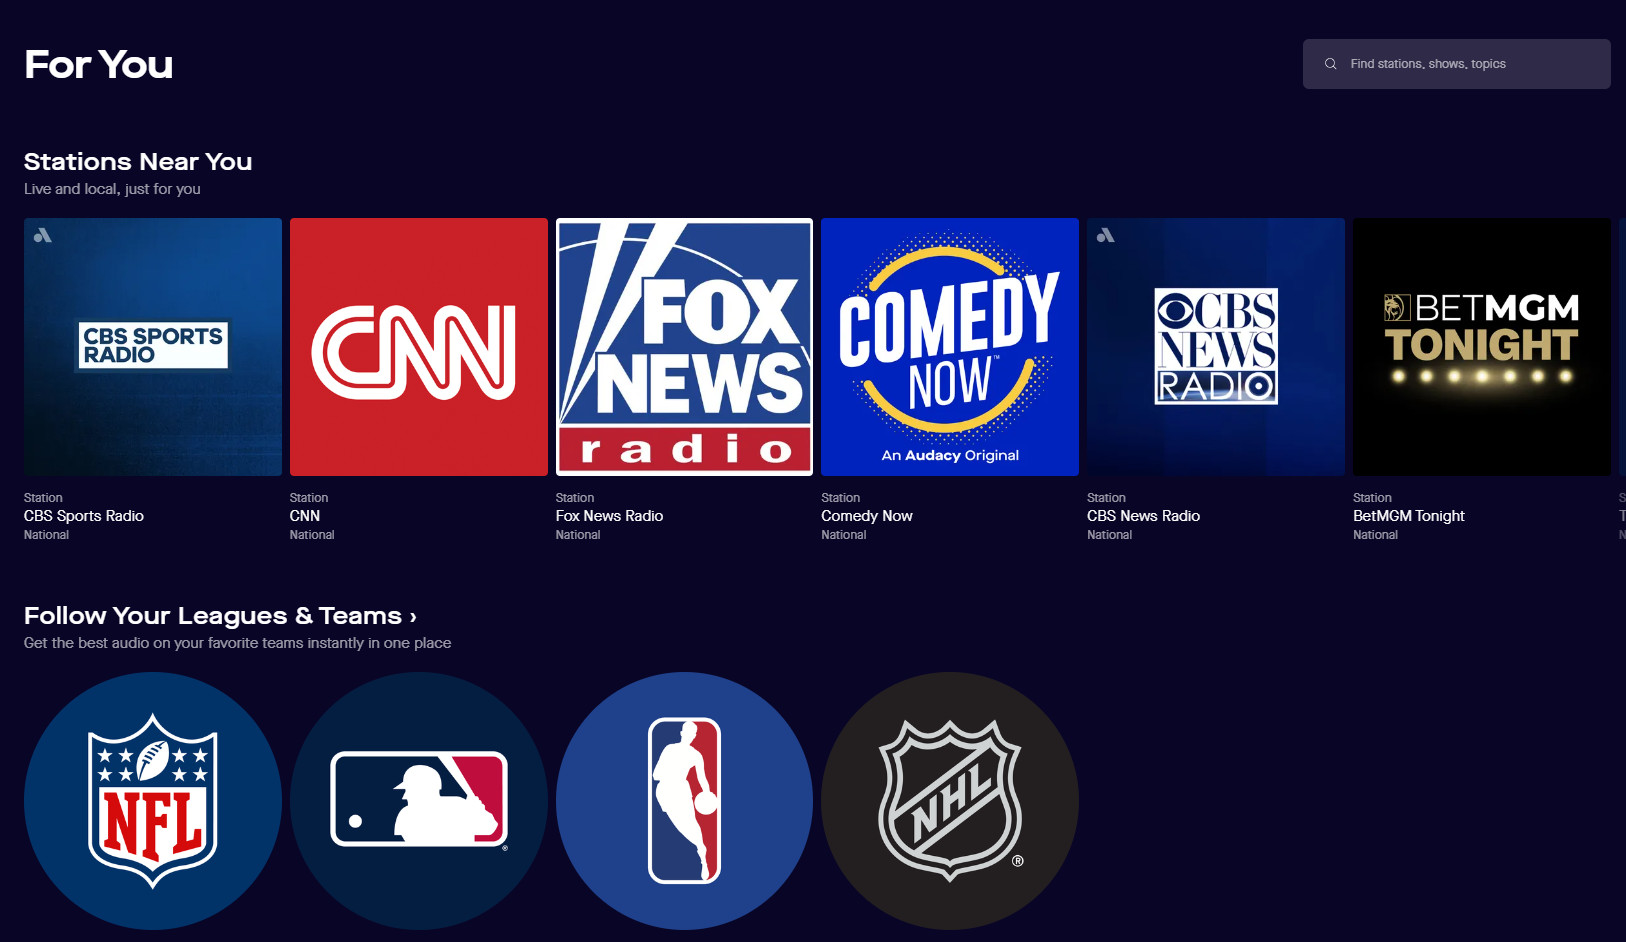Viewport: 1626px width, 942px height.
Task: Select the MLB league logo
Action: [x=419, y=801]
